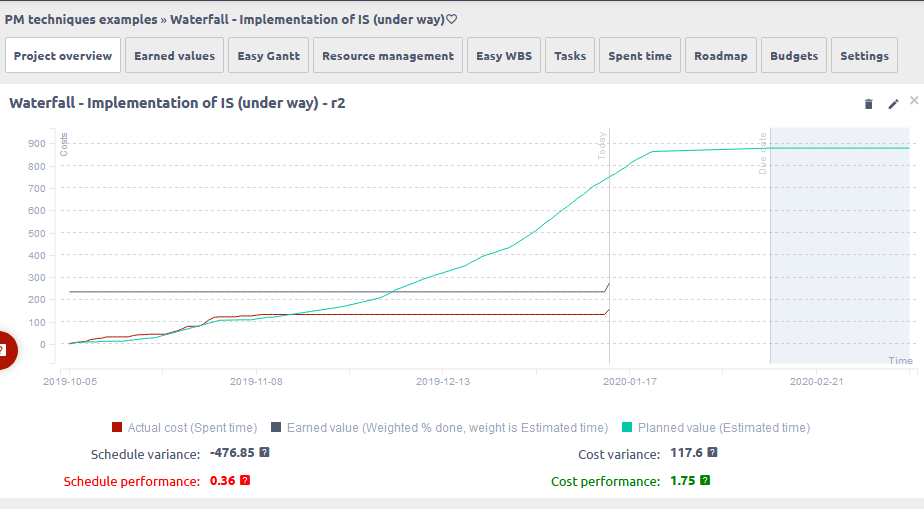This screenshot has width=924, height=509.
Task: Open the PM techniques examples breadcrumb link
Action: (x=80, y=19)
